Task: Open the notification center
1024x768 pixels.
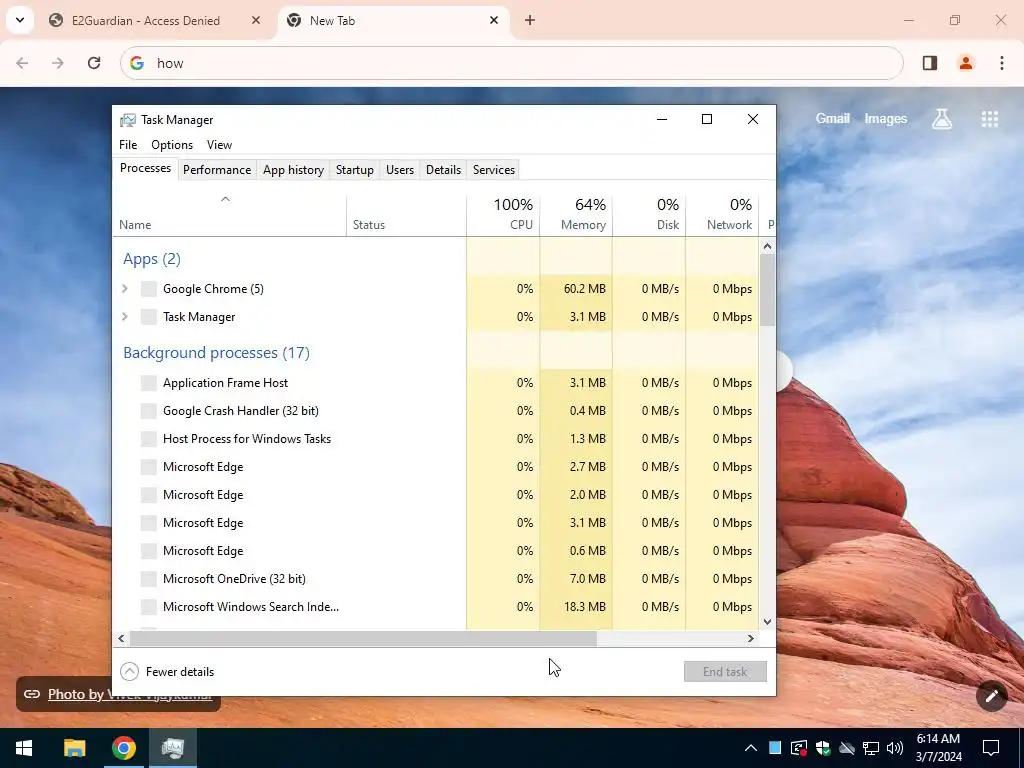Action: point(991,748)
